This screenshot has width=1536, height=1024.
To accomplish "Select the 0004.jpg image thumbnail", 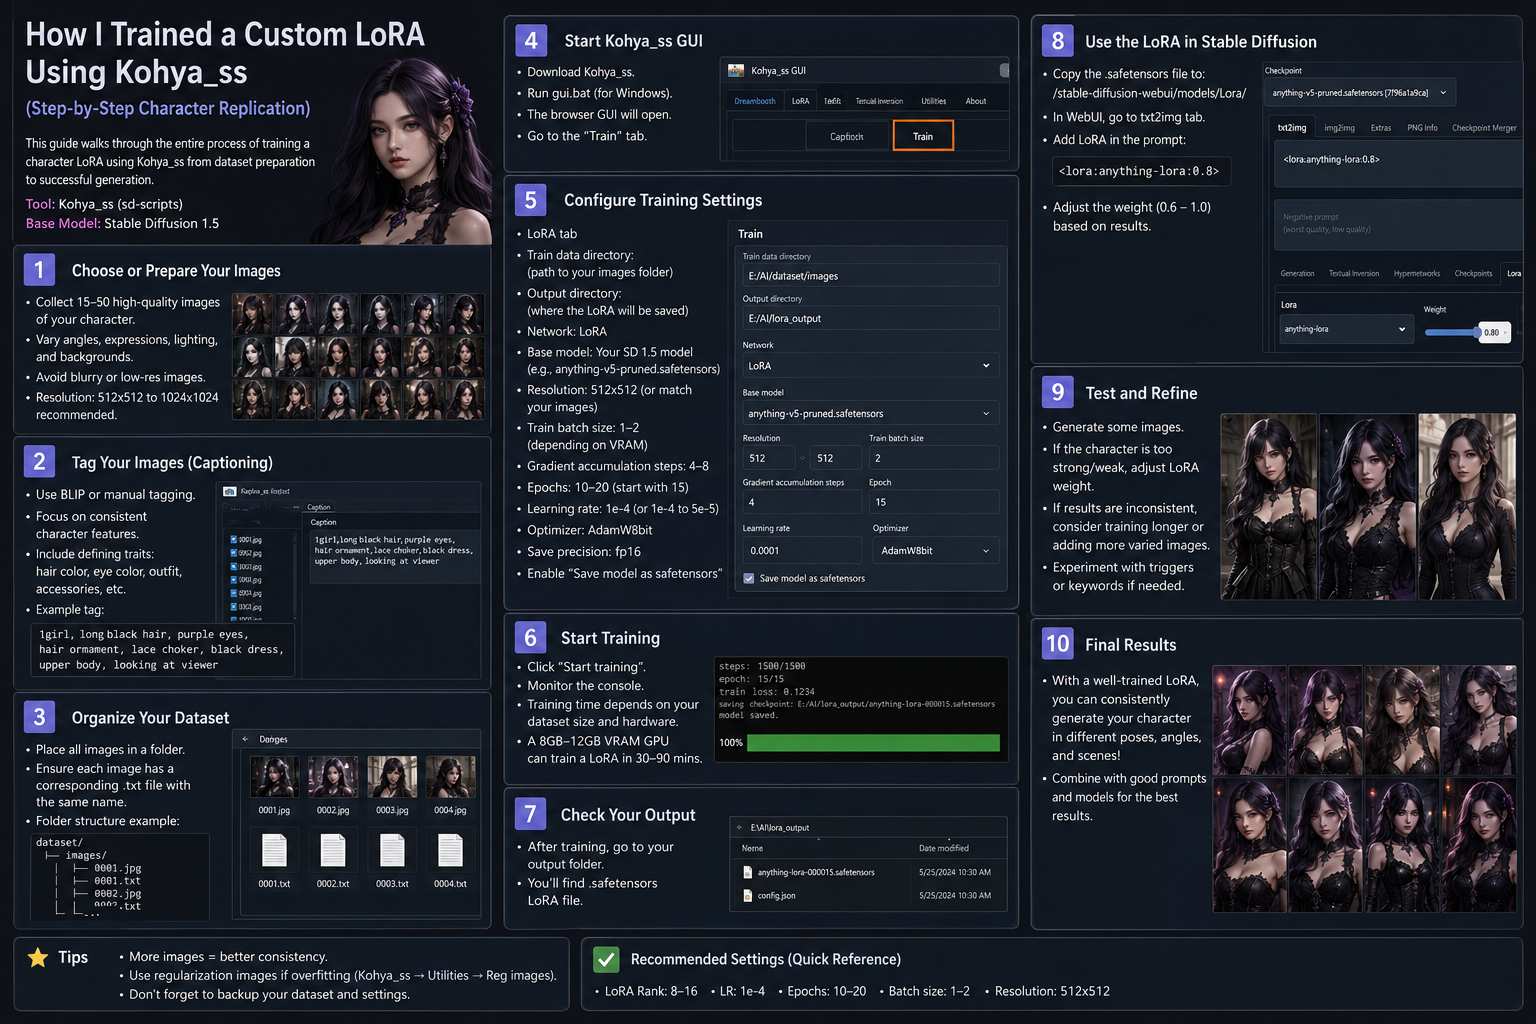I will tap(450, 777).
